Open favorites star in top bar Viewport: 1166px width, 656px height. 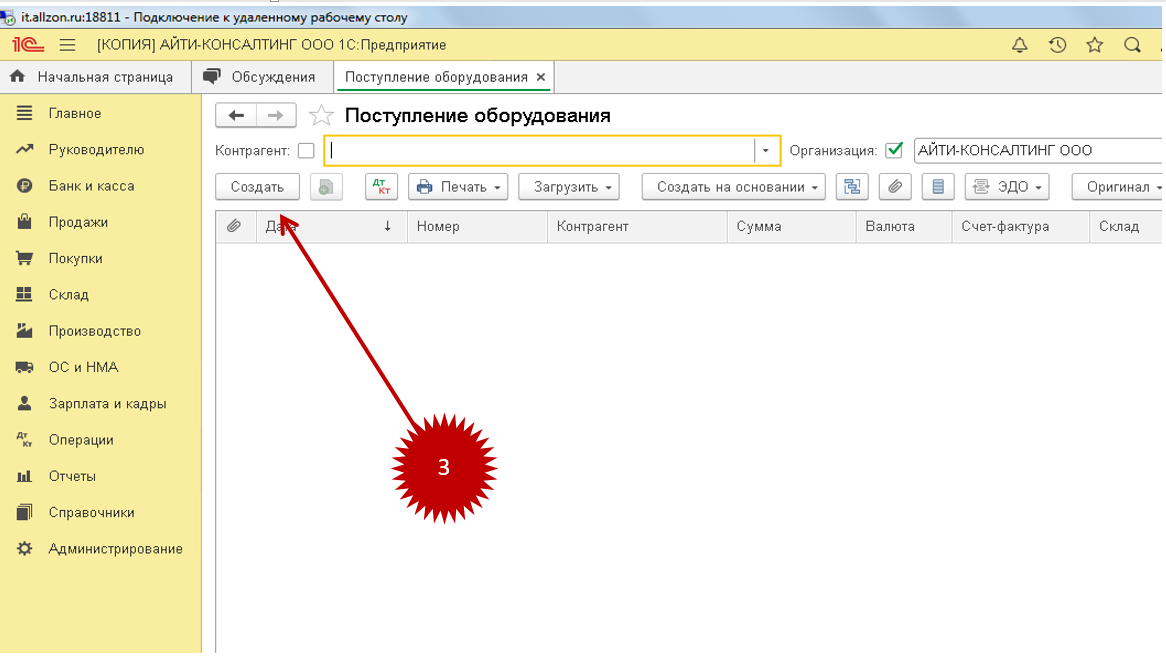coord(1095,45)
